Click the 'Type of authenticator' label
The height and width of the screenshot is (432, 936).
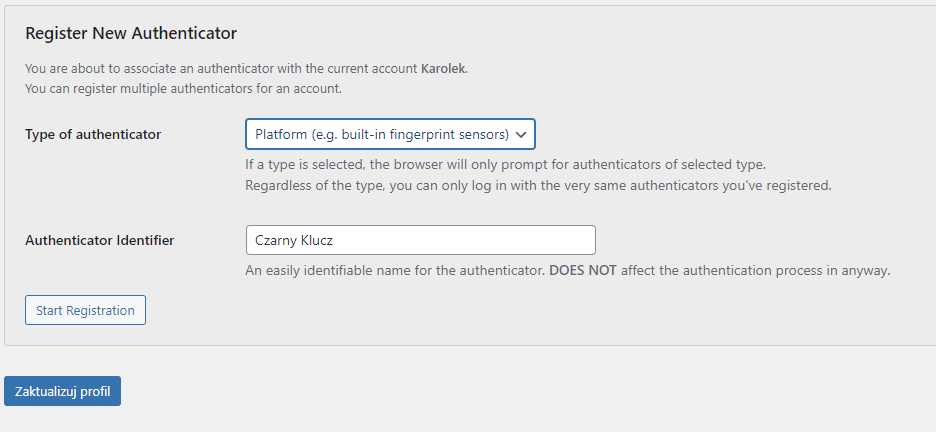pos(93,134)
